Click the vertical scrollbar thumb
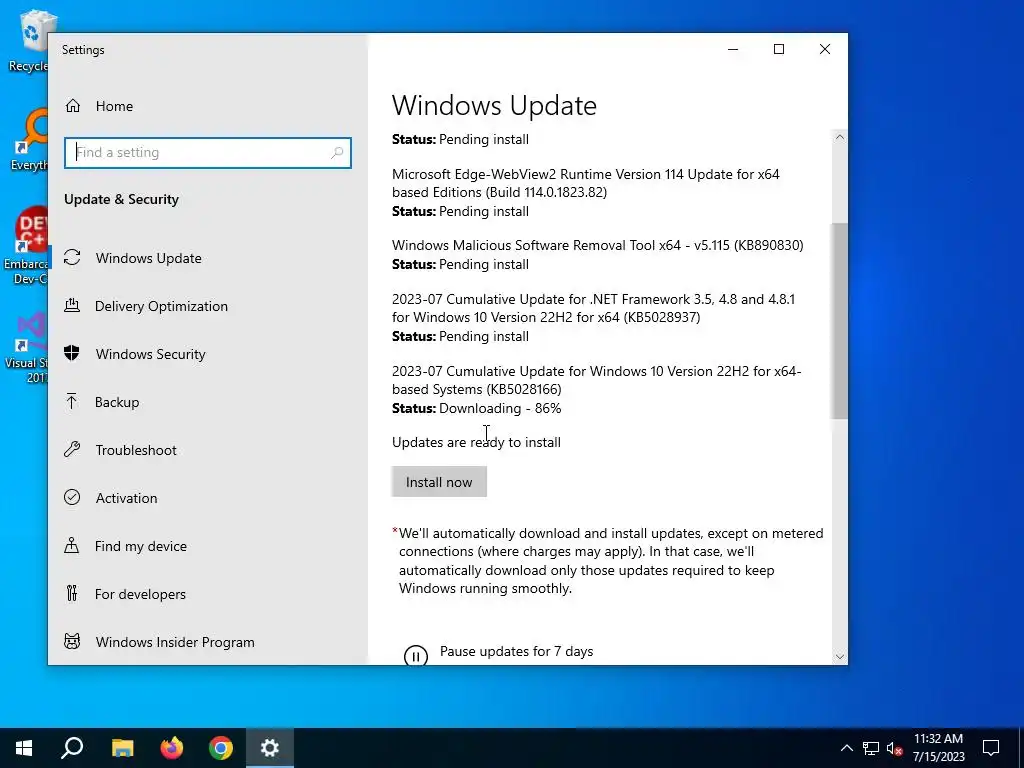1024x768 pixels. pos(840,321)
